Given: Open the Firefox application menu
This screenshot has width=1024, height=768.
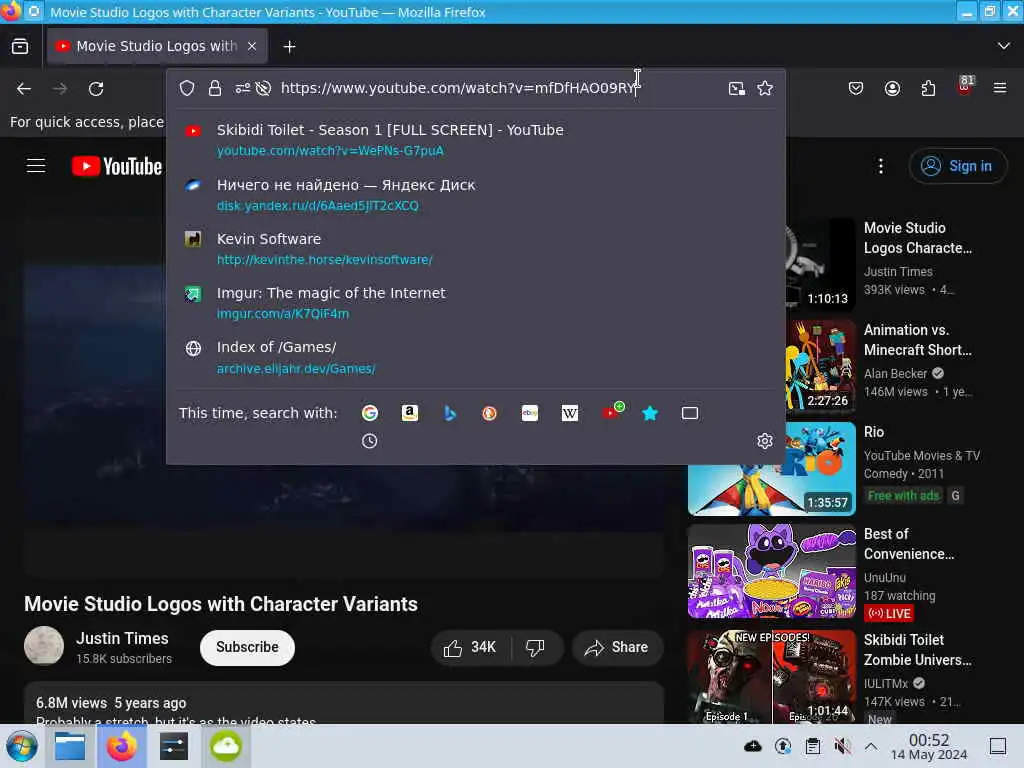Looking at the screenshot, I should pyautogui.click(x=1000, y=88).
